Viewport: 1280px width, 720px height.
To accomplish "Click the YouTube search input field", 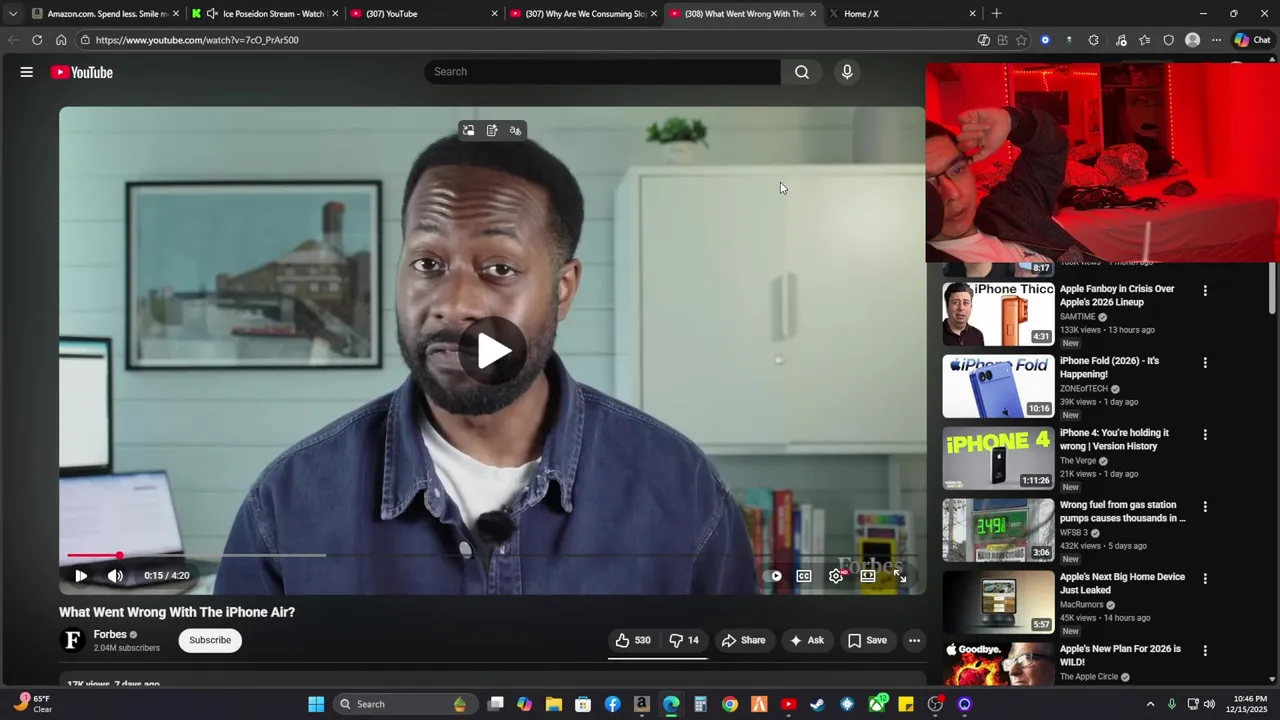I will click(603, 72).
